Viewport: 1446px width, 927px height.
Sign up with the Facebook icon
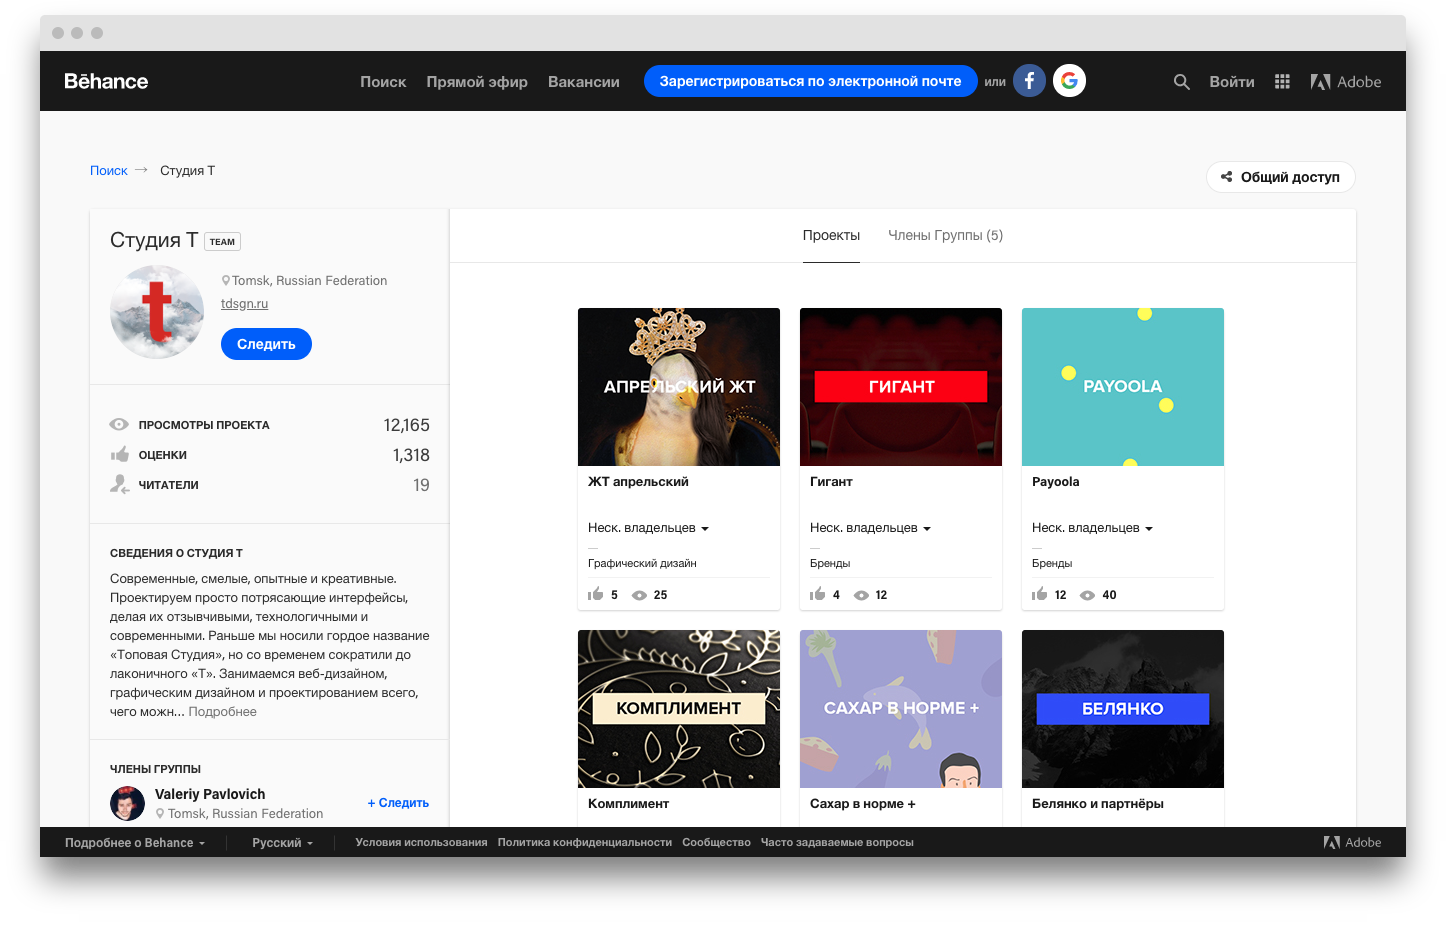pyautogui.click(x=1029, y=81)
